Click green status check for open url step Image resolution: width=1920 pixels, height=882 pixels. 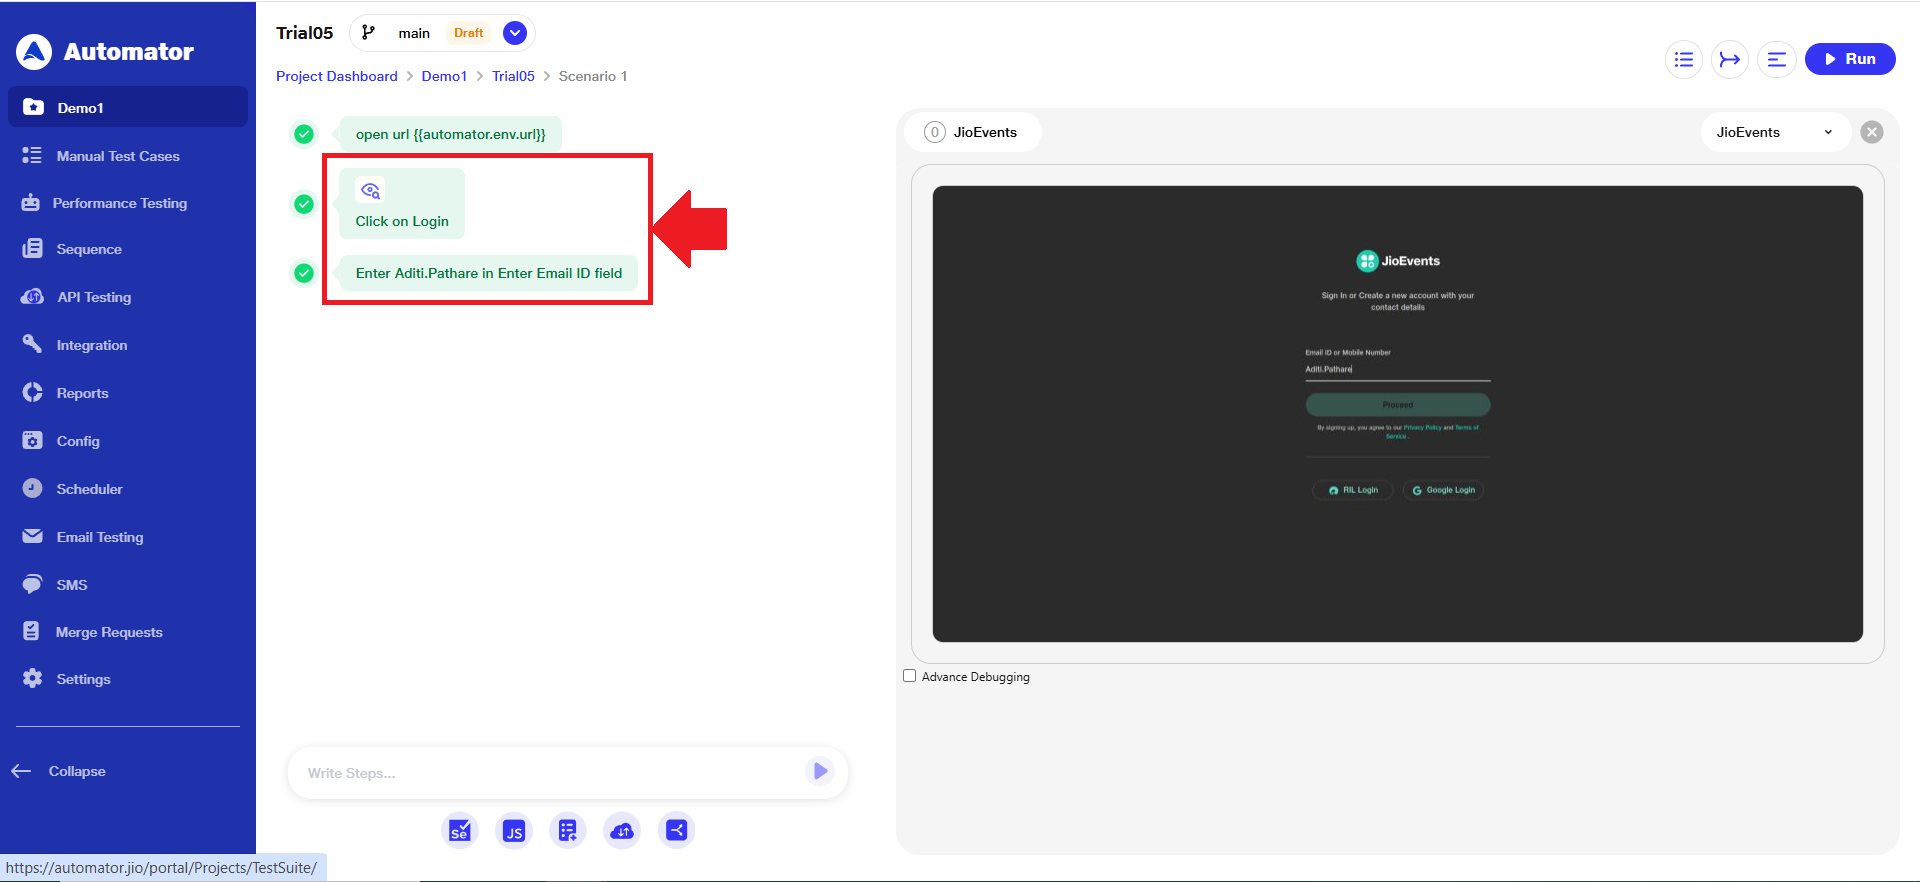[304, 134]
